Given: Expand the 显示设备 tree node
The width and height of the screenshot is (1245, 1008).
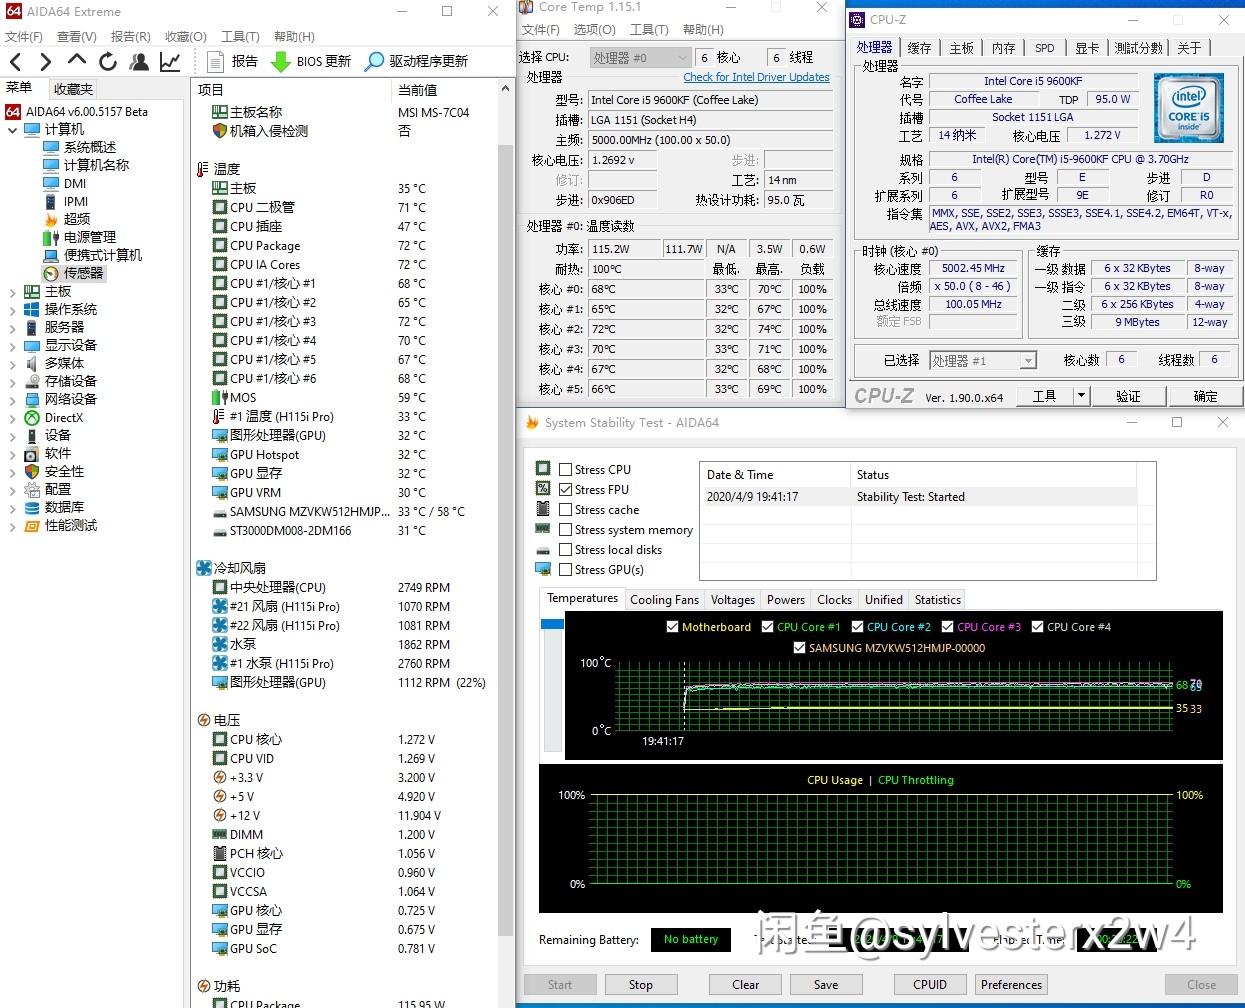Looking at the screenshot, I should point(12,346).
